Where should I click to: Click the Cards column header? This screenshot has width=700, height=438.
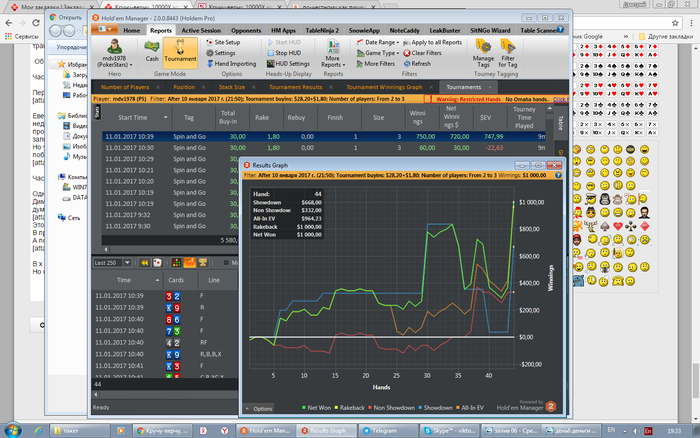click(x=176, y=280)
